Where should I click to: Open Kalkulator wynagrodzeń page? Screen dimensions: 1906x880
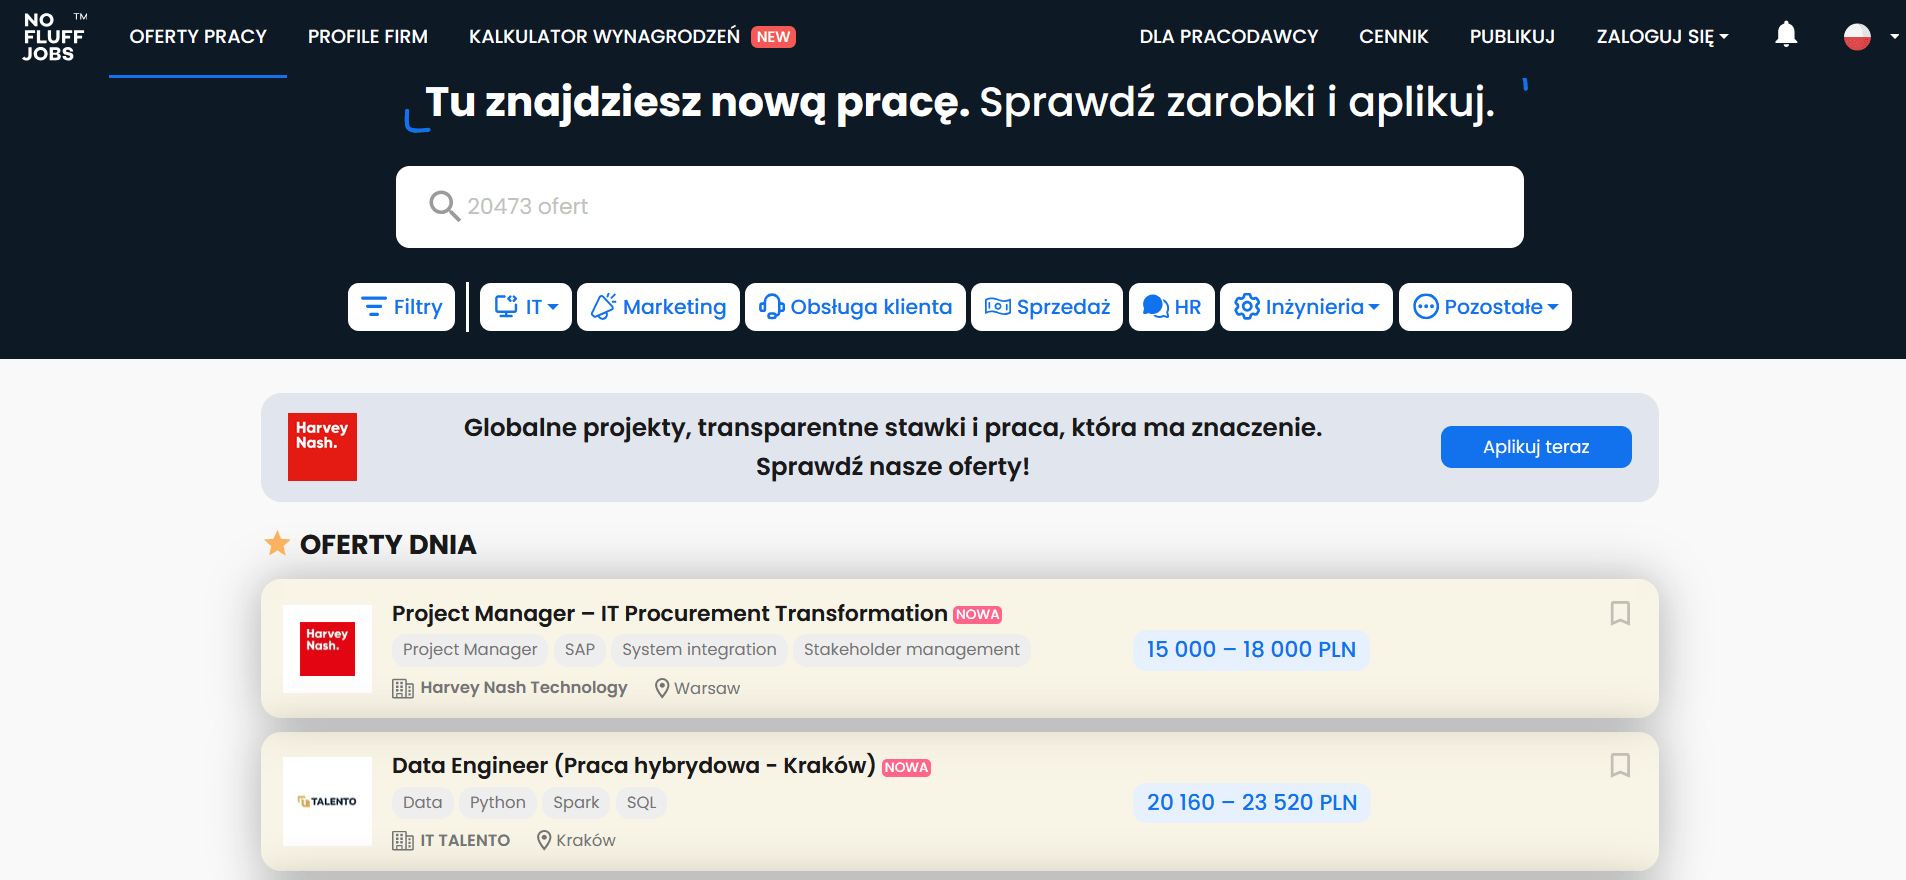[604, 37]
